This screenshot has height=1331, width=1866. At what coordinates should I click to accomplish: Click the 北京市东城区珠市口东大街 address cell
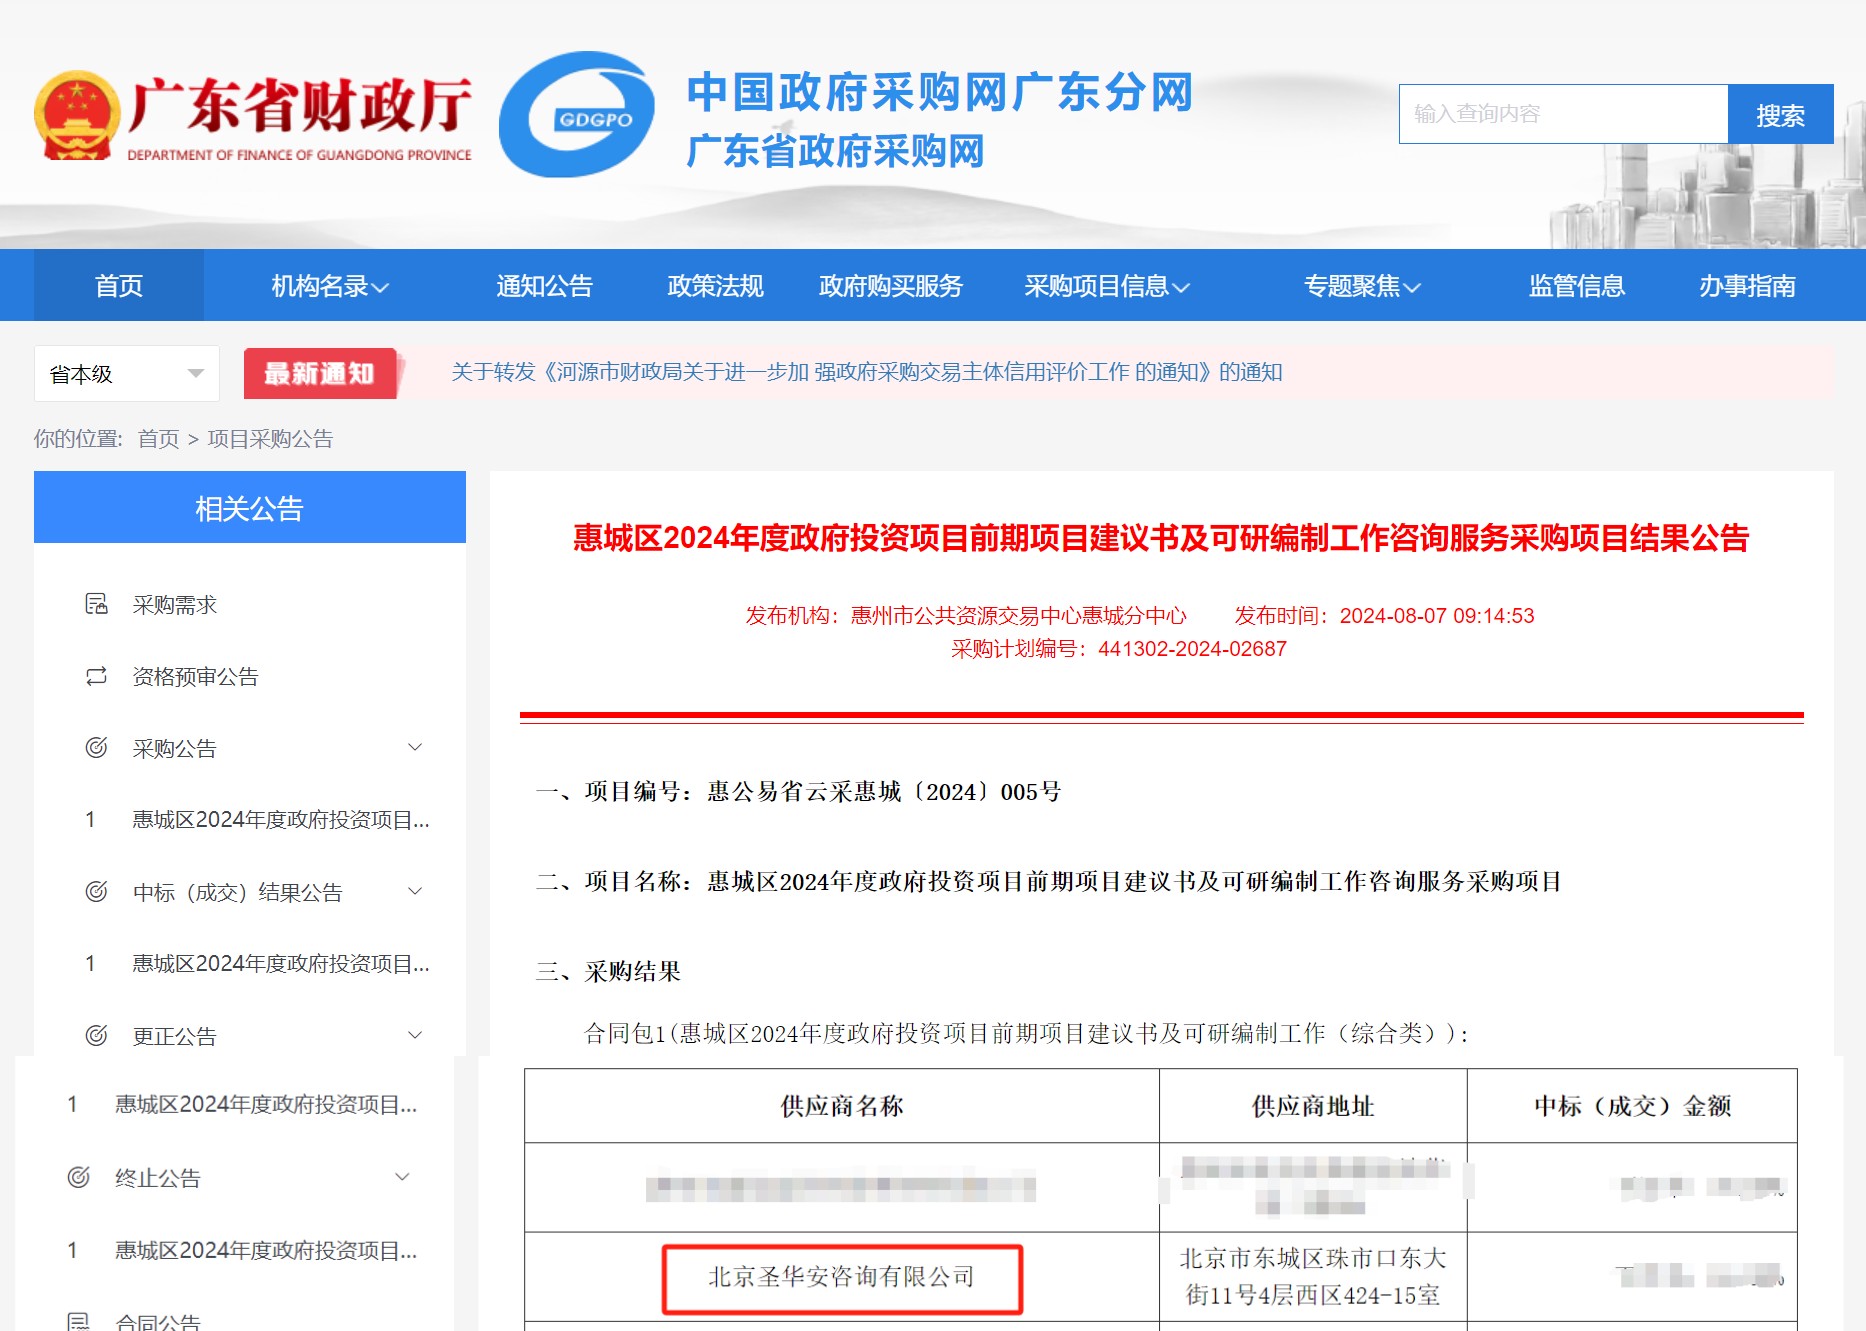(1313, 1277)
